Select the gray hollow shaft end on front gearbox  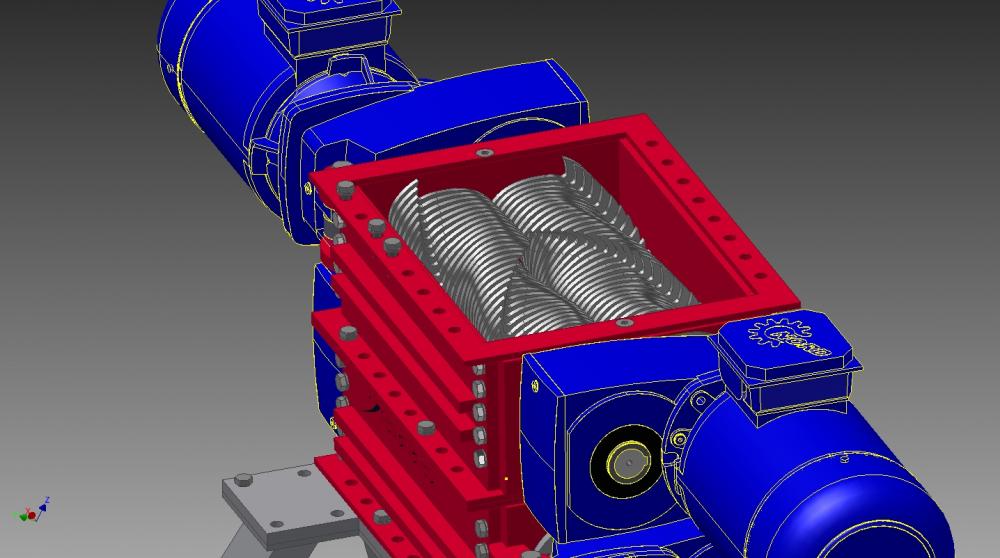pos(627,463)
